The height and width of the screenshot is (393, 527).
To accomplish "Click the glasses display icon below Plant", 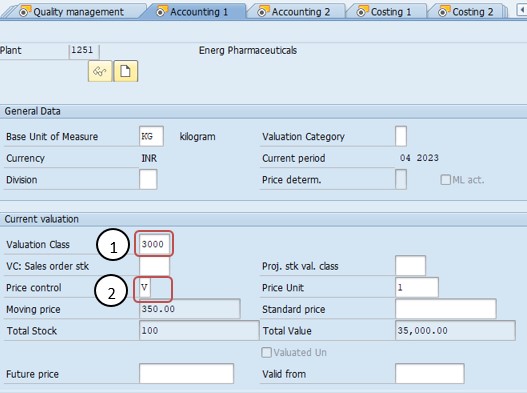I will tap(100, 71).
